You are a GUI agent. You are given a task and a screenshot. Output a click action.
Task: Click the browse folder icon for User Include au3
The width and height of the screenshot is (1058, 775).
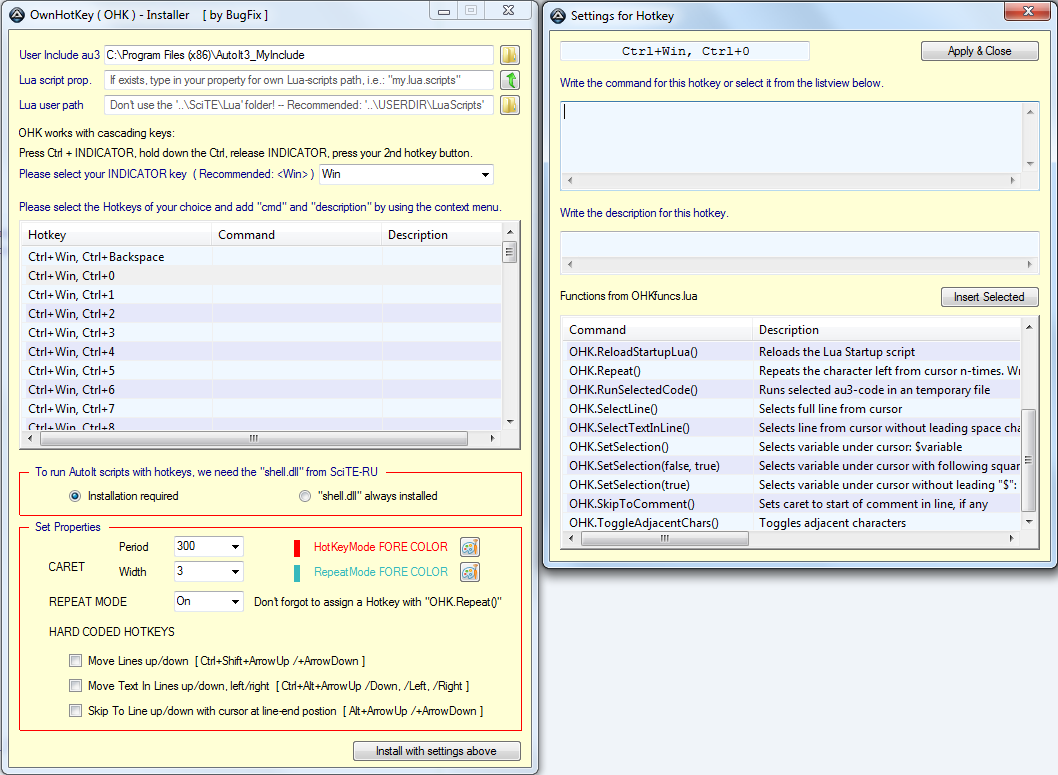pos(510,55)
